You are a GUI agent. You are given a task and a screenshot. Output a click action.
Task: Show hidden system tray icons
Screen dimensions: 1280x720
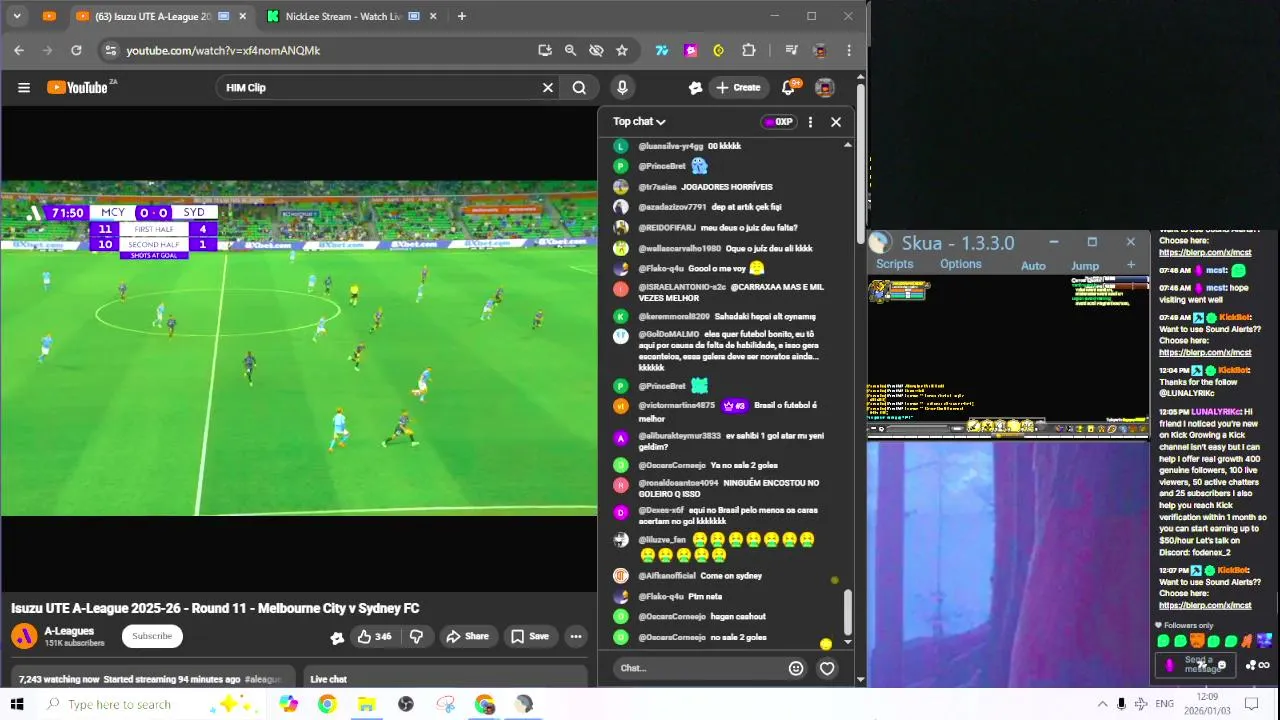1102,704
